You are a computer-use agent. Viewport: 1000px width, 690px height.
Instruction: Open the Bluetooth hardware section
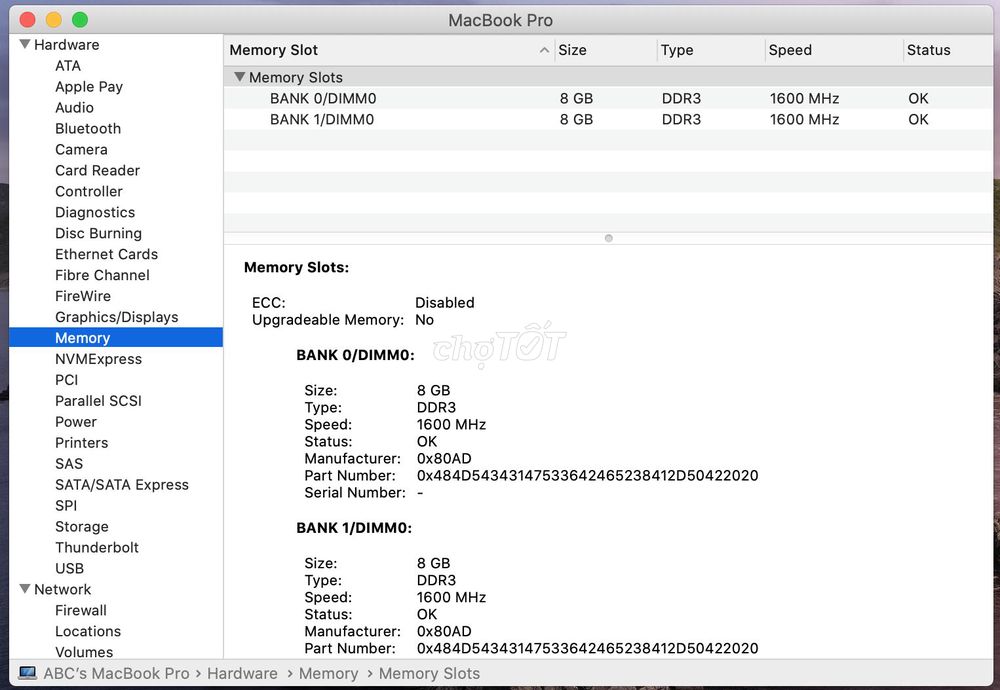click(x=88, y=129)
